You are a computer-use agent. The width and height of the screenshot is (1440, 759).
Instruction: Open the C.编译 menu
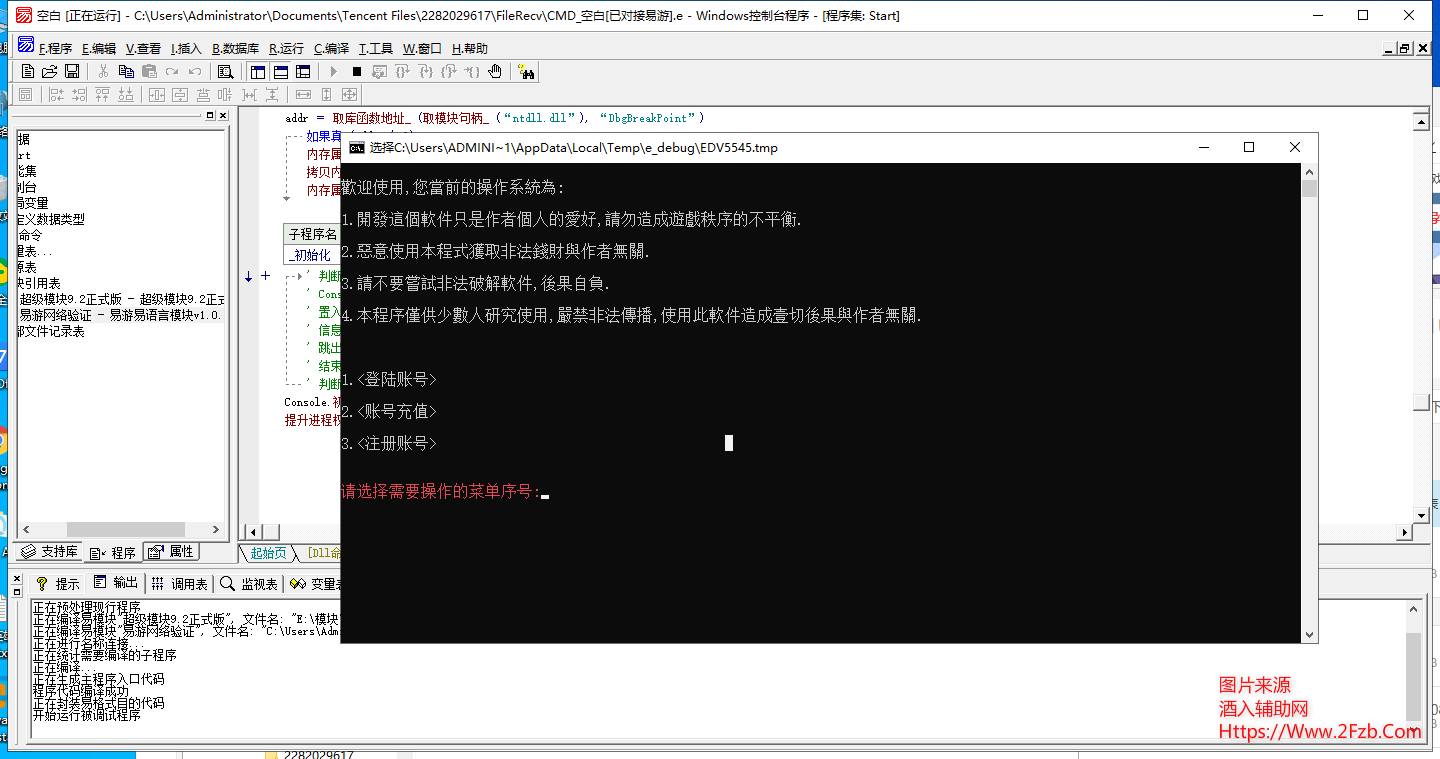(331, 48)
